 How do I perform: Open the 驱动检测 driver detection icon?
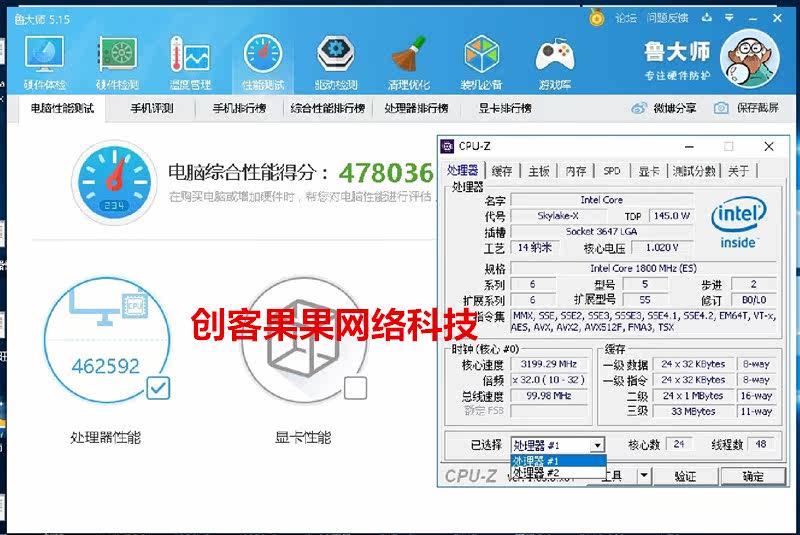(335, 54)
